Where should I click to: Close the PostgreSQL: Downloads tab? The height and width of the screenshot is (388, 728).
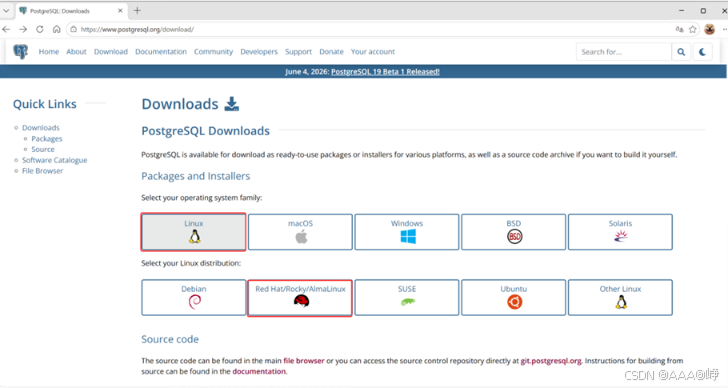tap(120, 11)
